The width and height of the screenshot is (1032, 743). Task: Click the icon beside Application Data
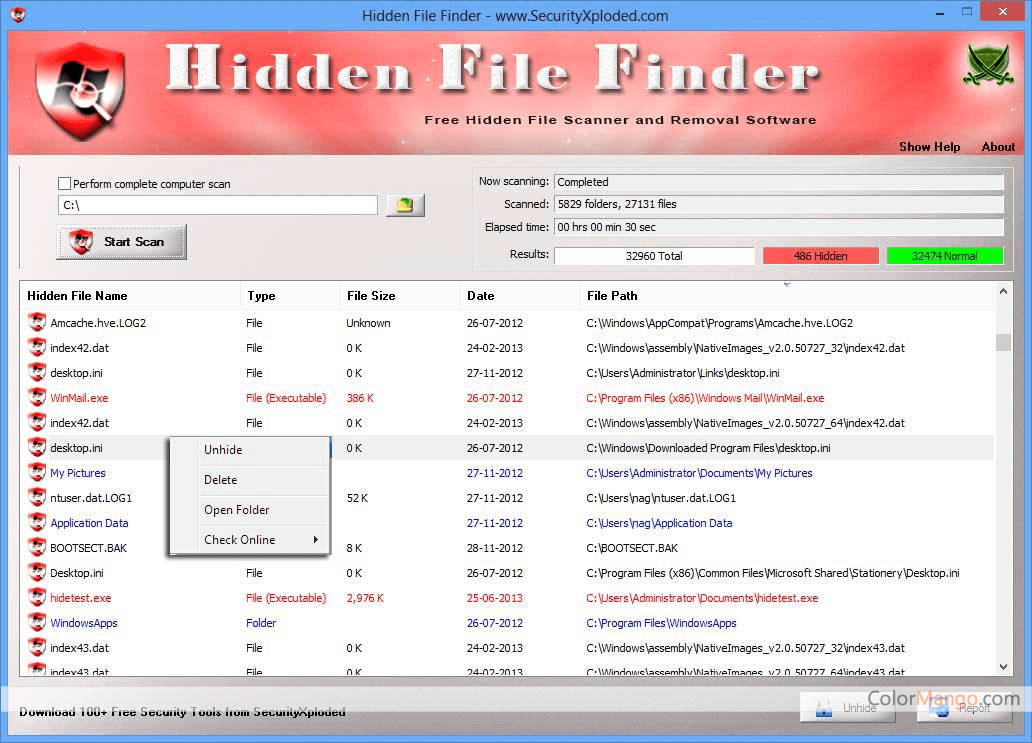click(x=37, y=523)
